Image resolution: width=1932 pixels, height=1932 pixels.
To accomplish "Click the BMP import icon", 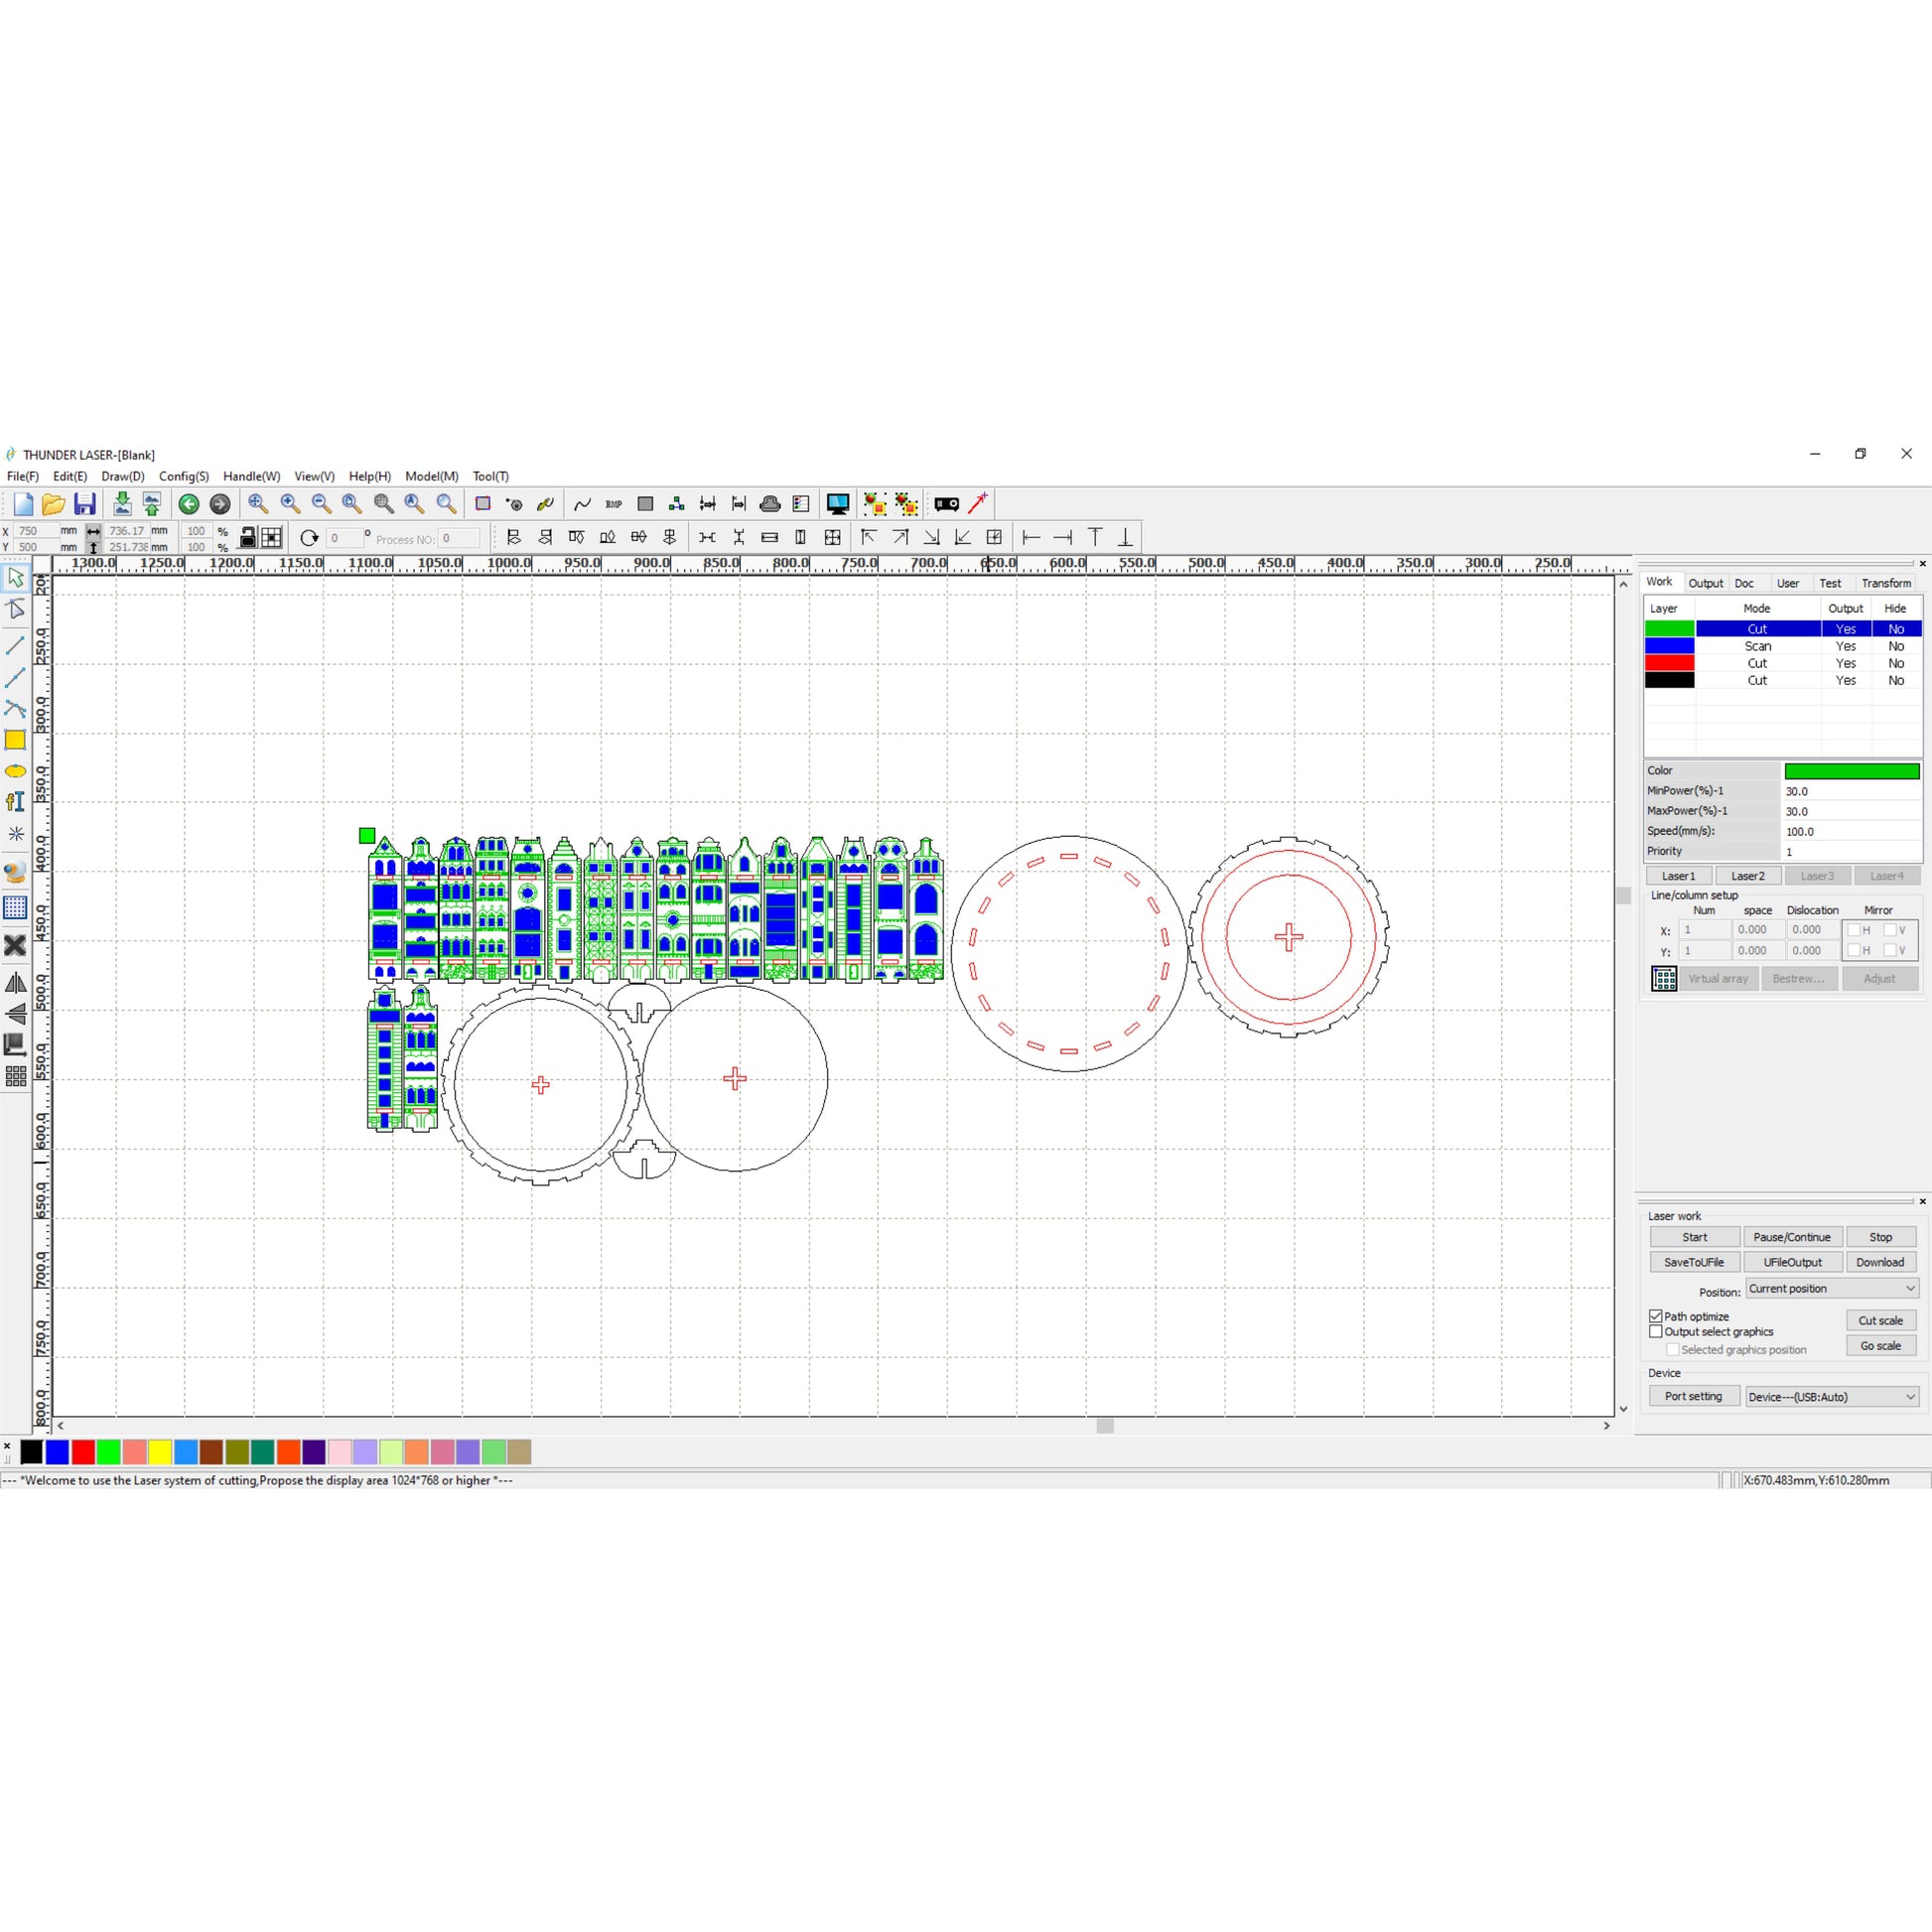I will [614, 504].
